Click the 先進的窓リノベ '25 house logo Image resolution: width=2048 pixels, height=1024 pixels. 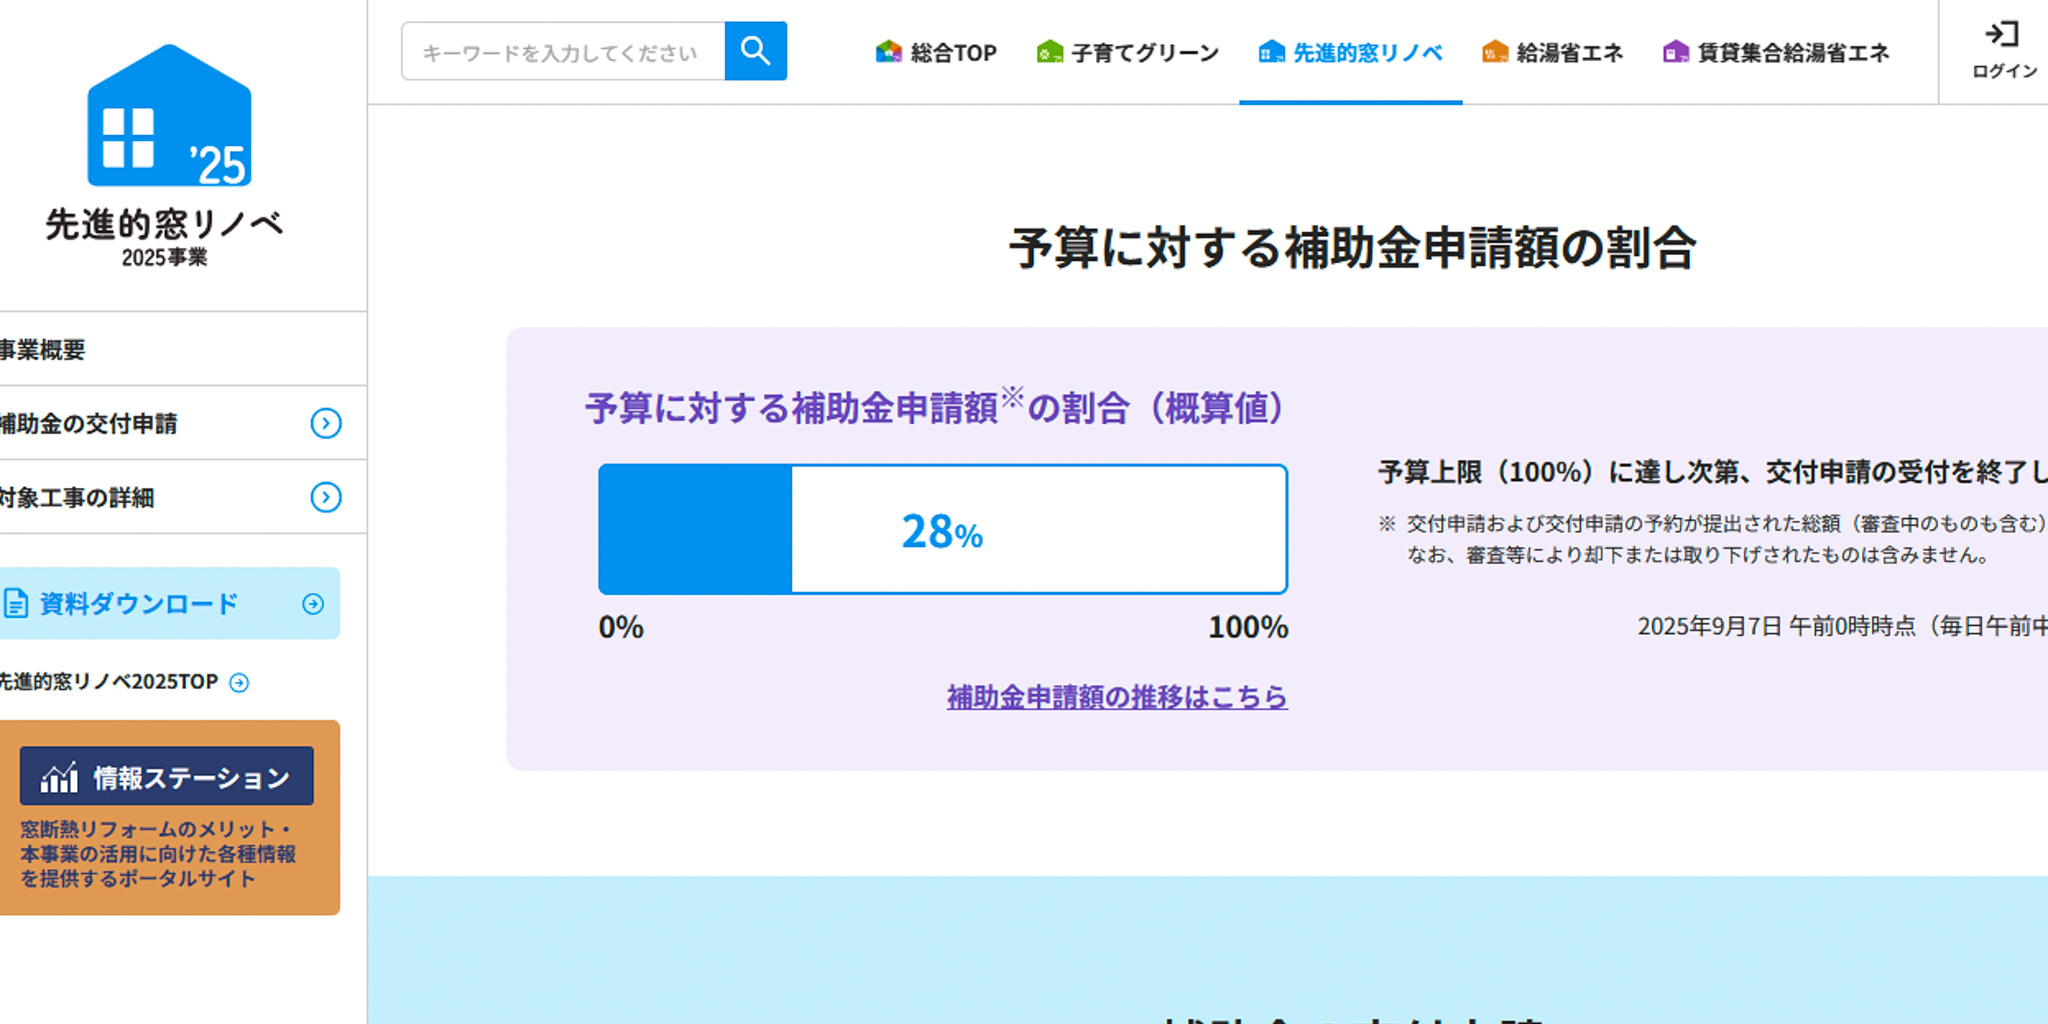click(x=169, y=116)
